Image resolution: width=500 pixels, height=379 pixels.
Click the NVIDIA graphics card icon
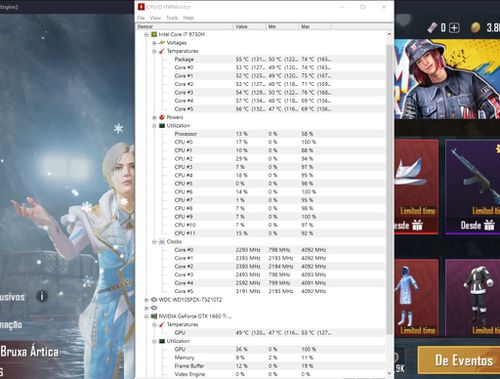[154, 316]
